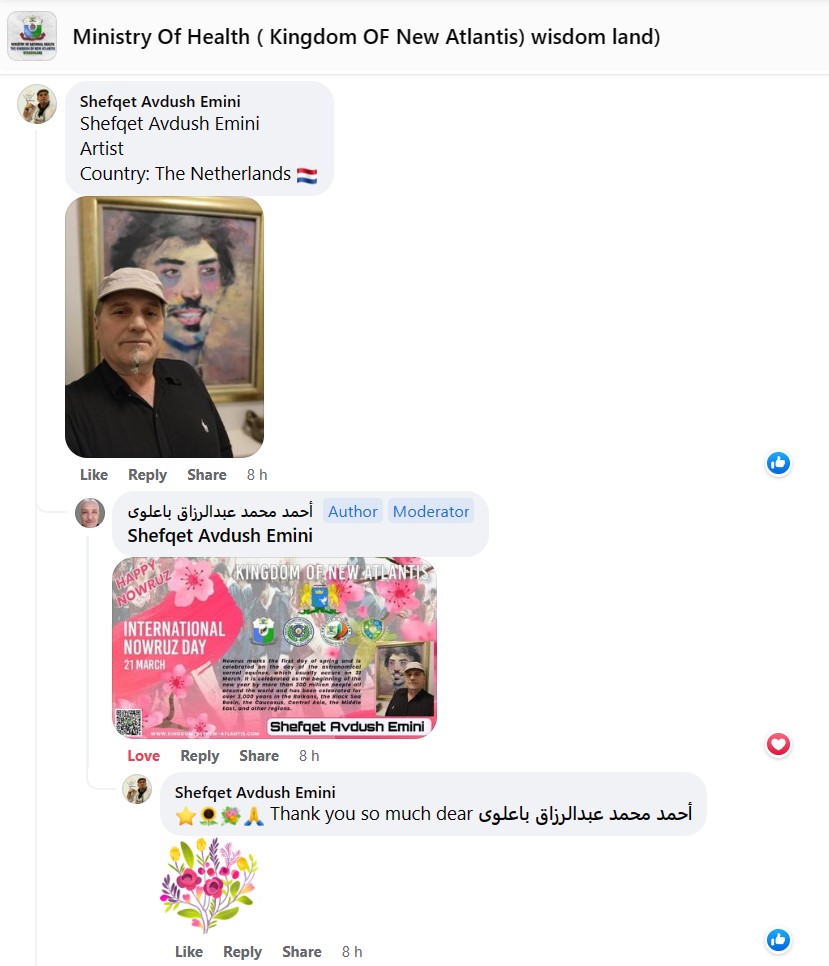829x966 pixels.
Task: Click the tagged name Shefqet Avdush Emini
Action: (x=220, y=535)
